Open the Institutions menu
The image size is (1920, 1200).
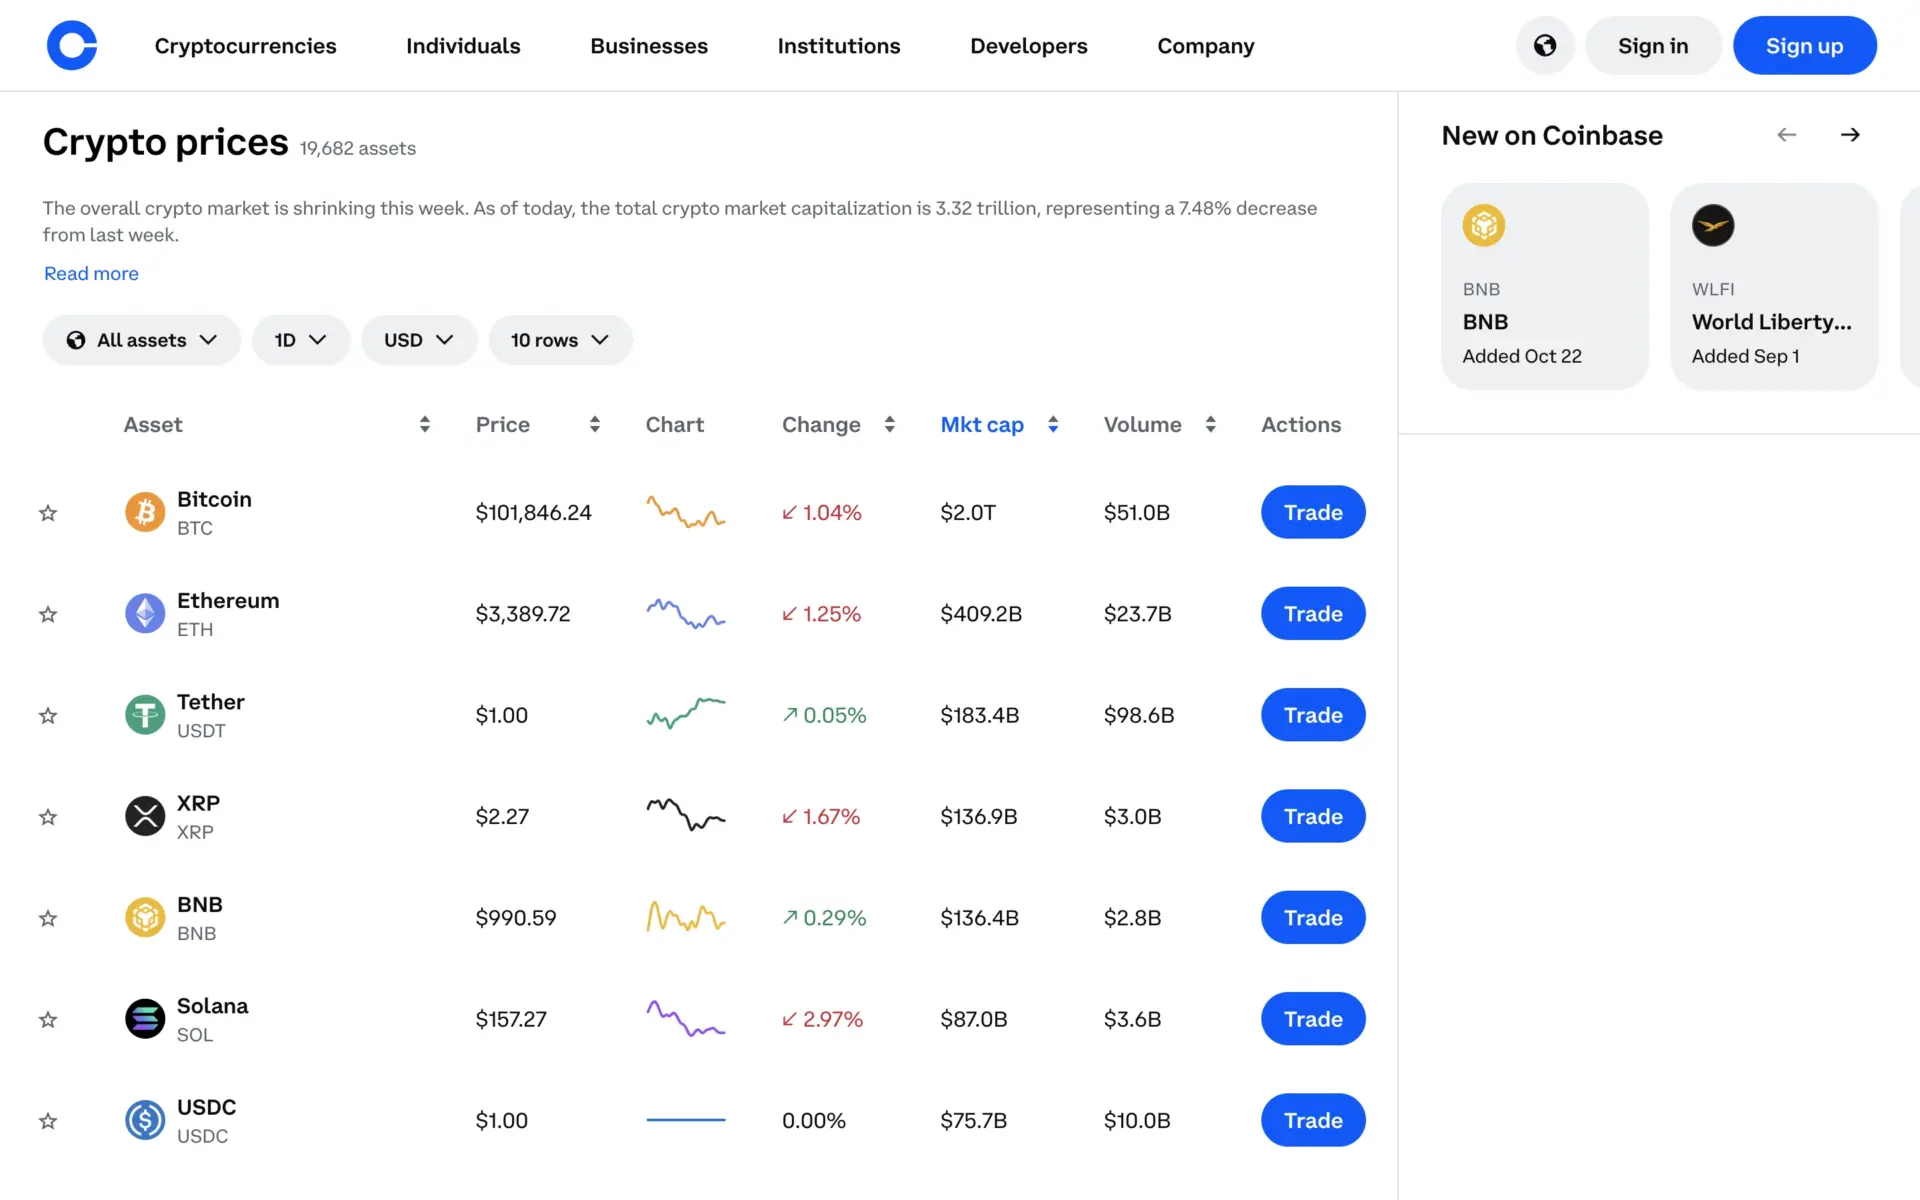click(x=839, y=45)
